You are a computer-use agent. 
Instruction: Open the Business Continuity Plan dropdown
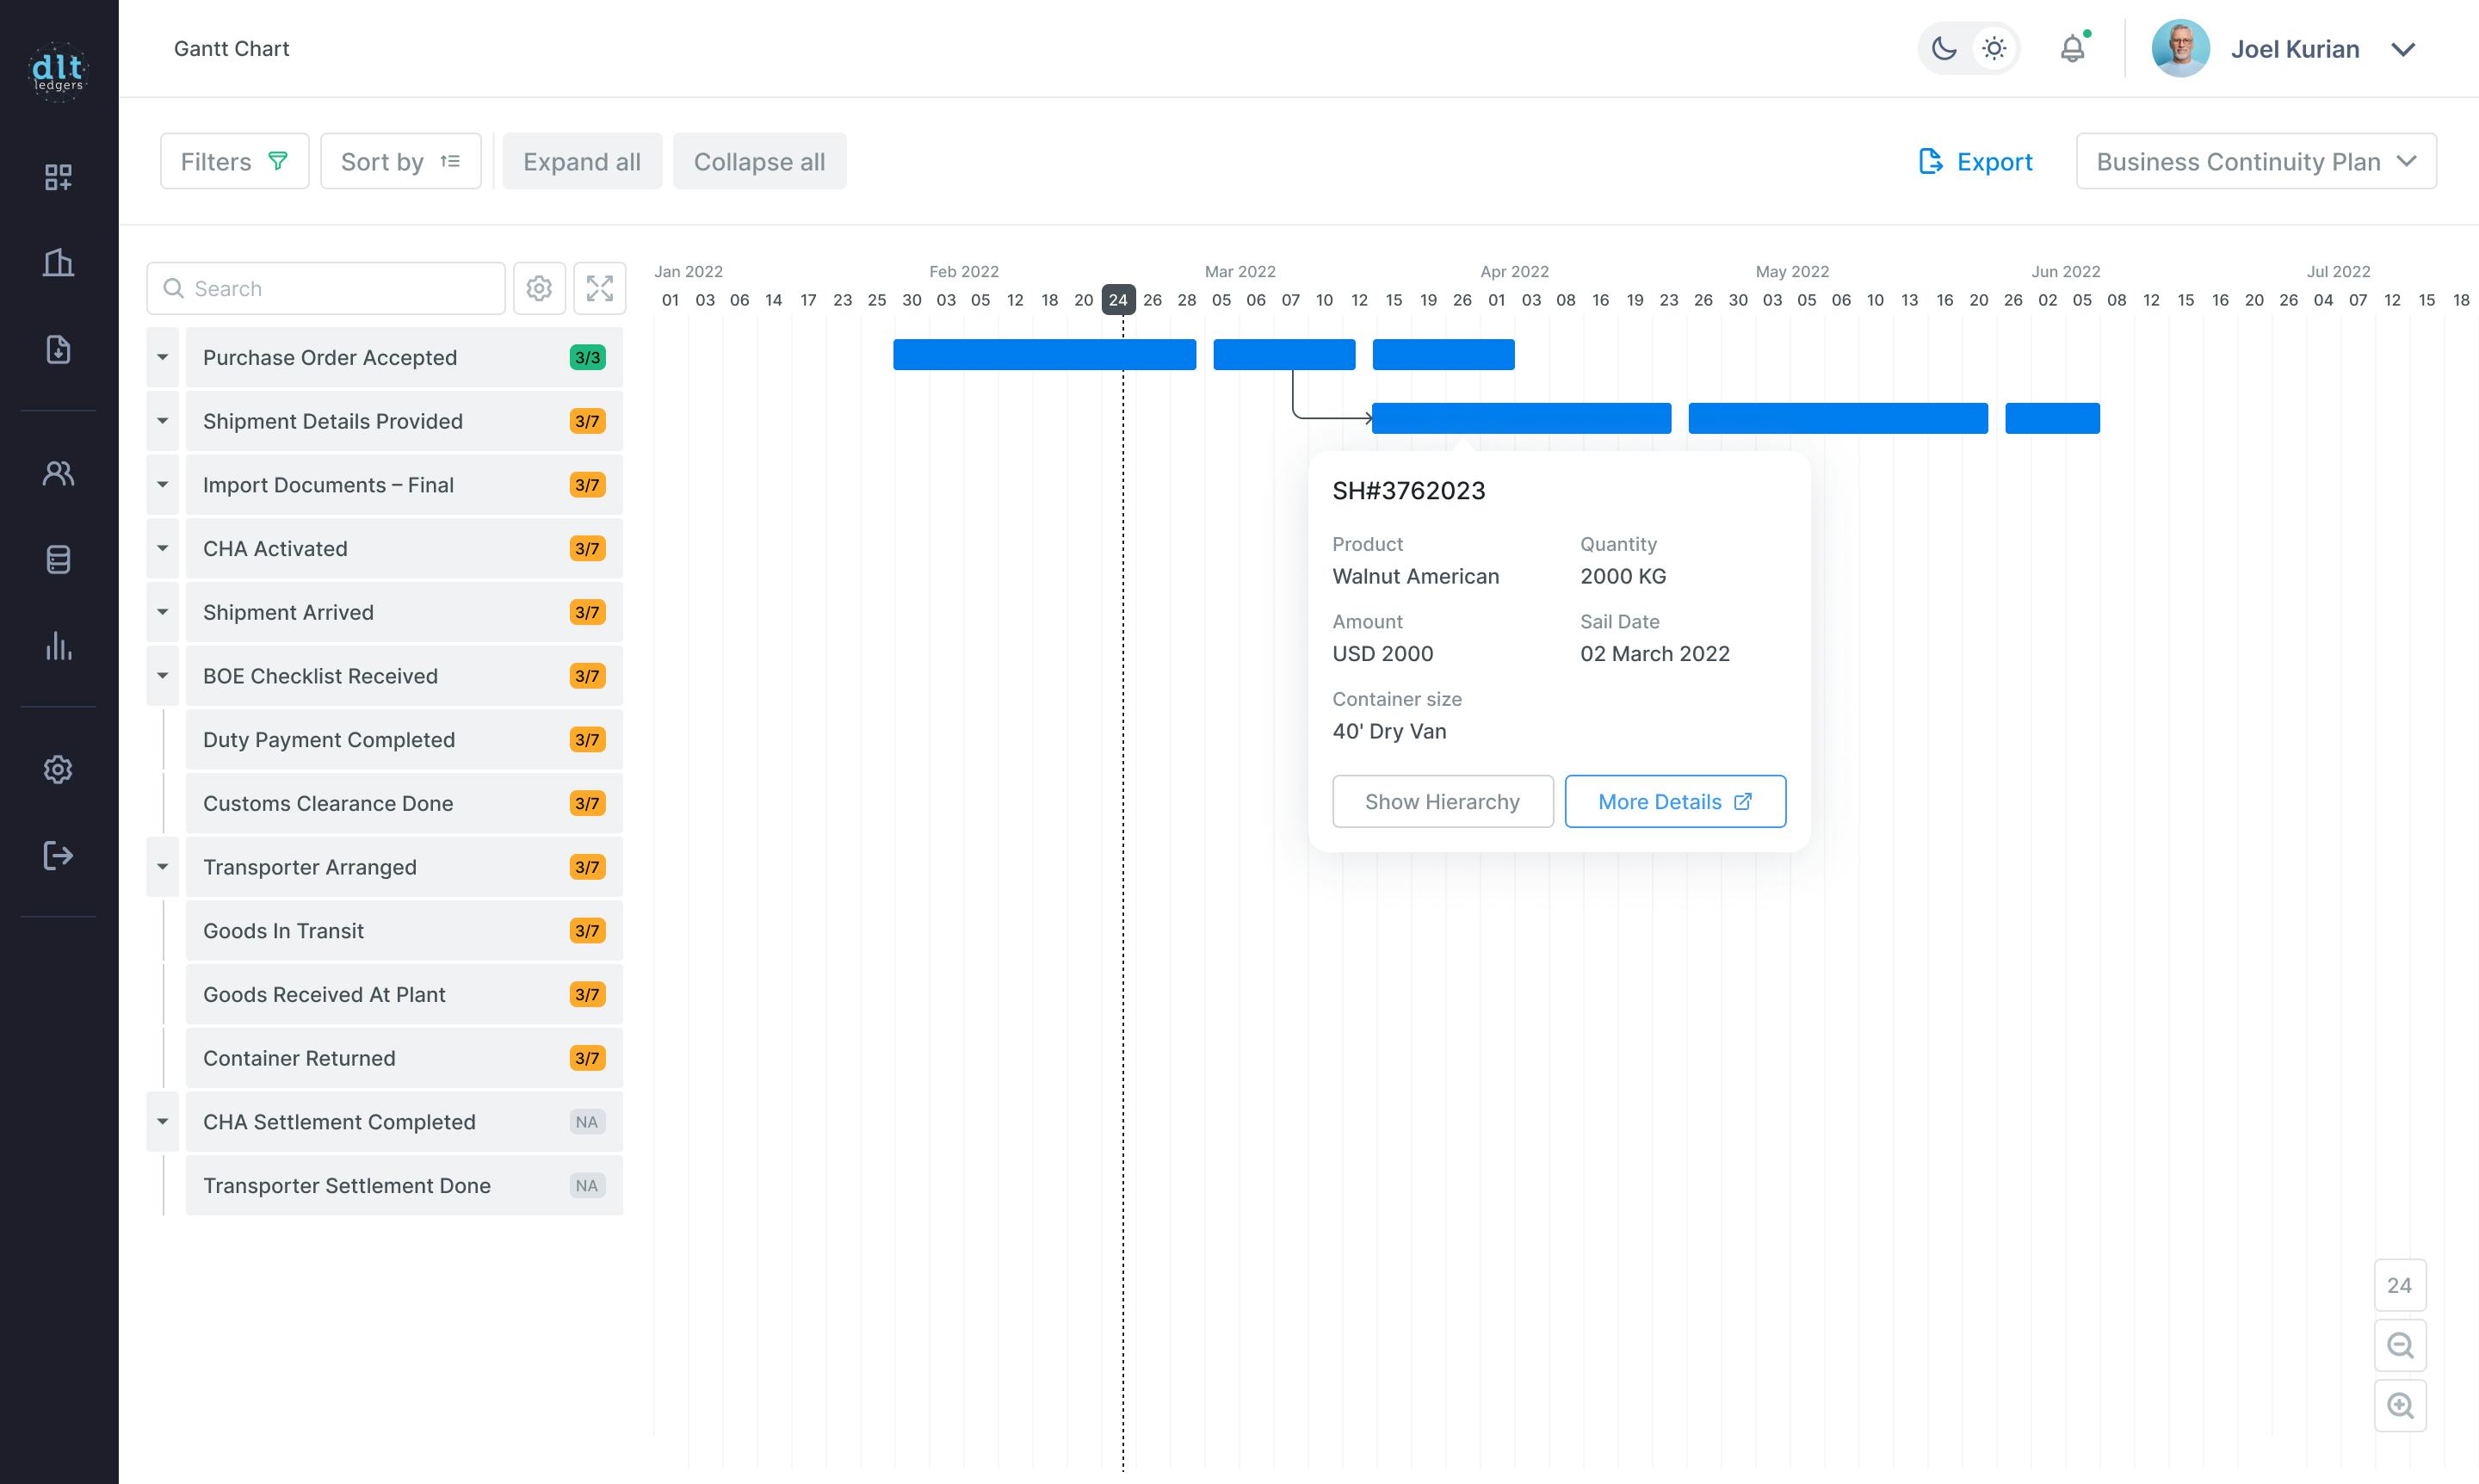coord(2255,162)
